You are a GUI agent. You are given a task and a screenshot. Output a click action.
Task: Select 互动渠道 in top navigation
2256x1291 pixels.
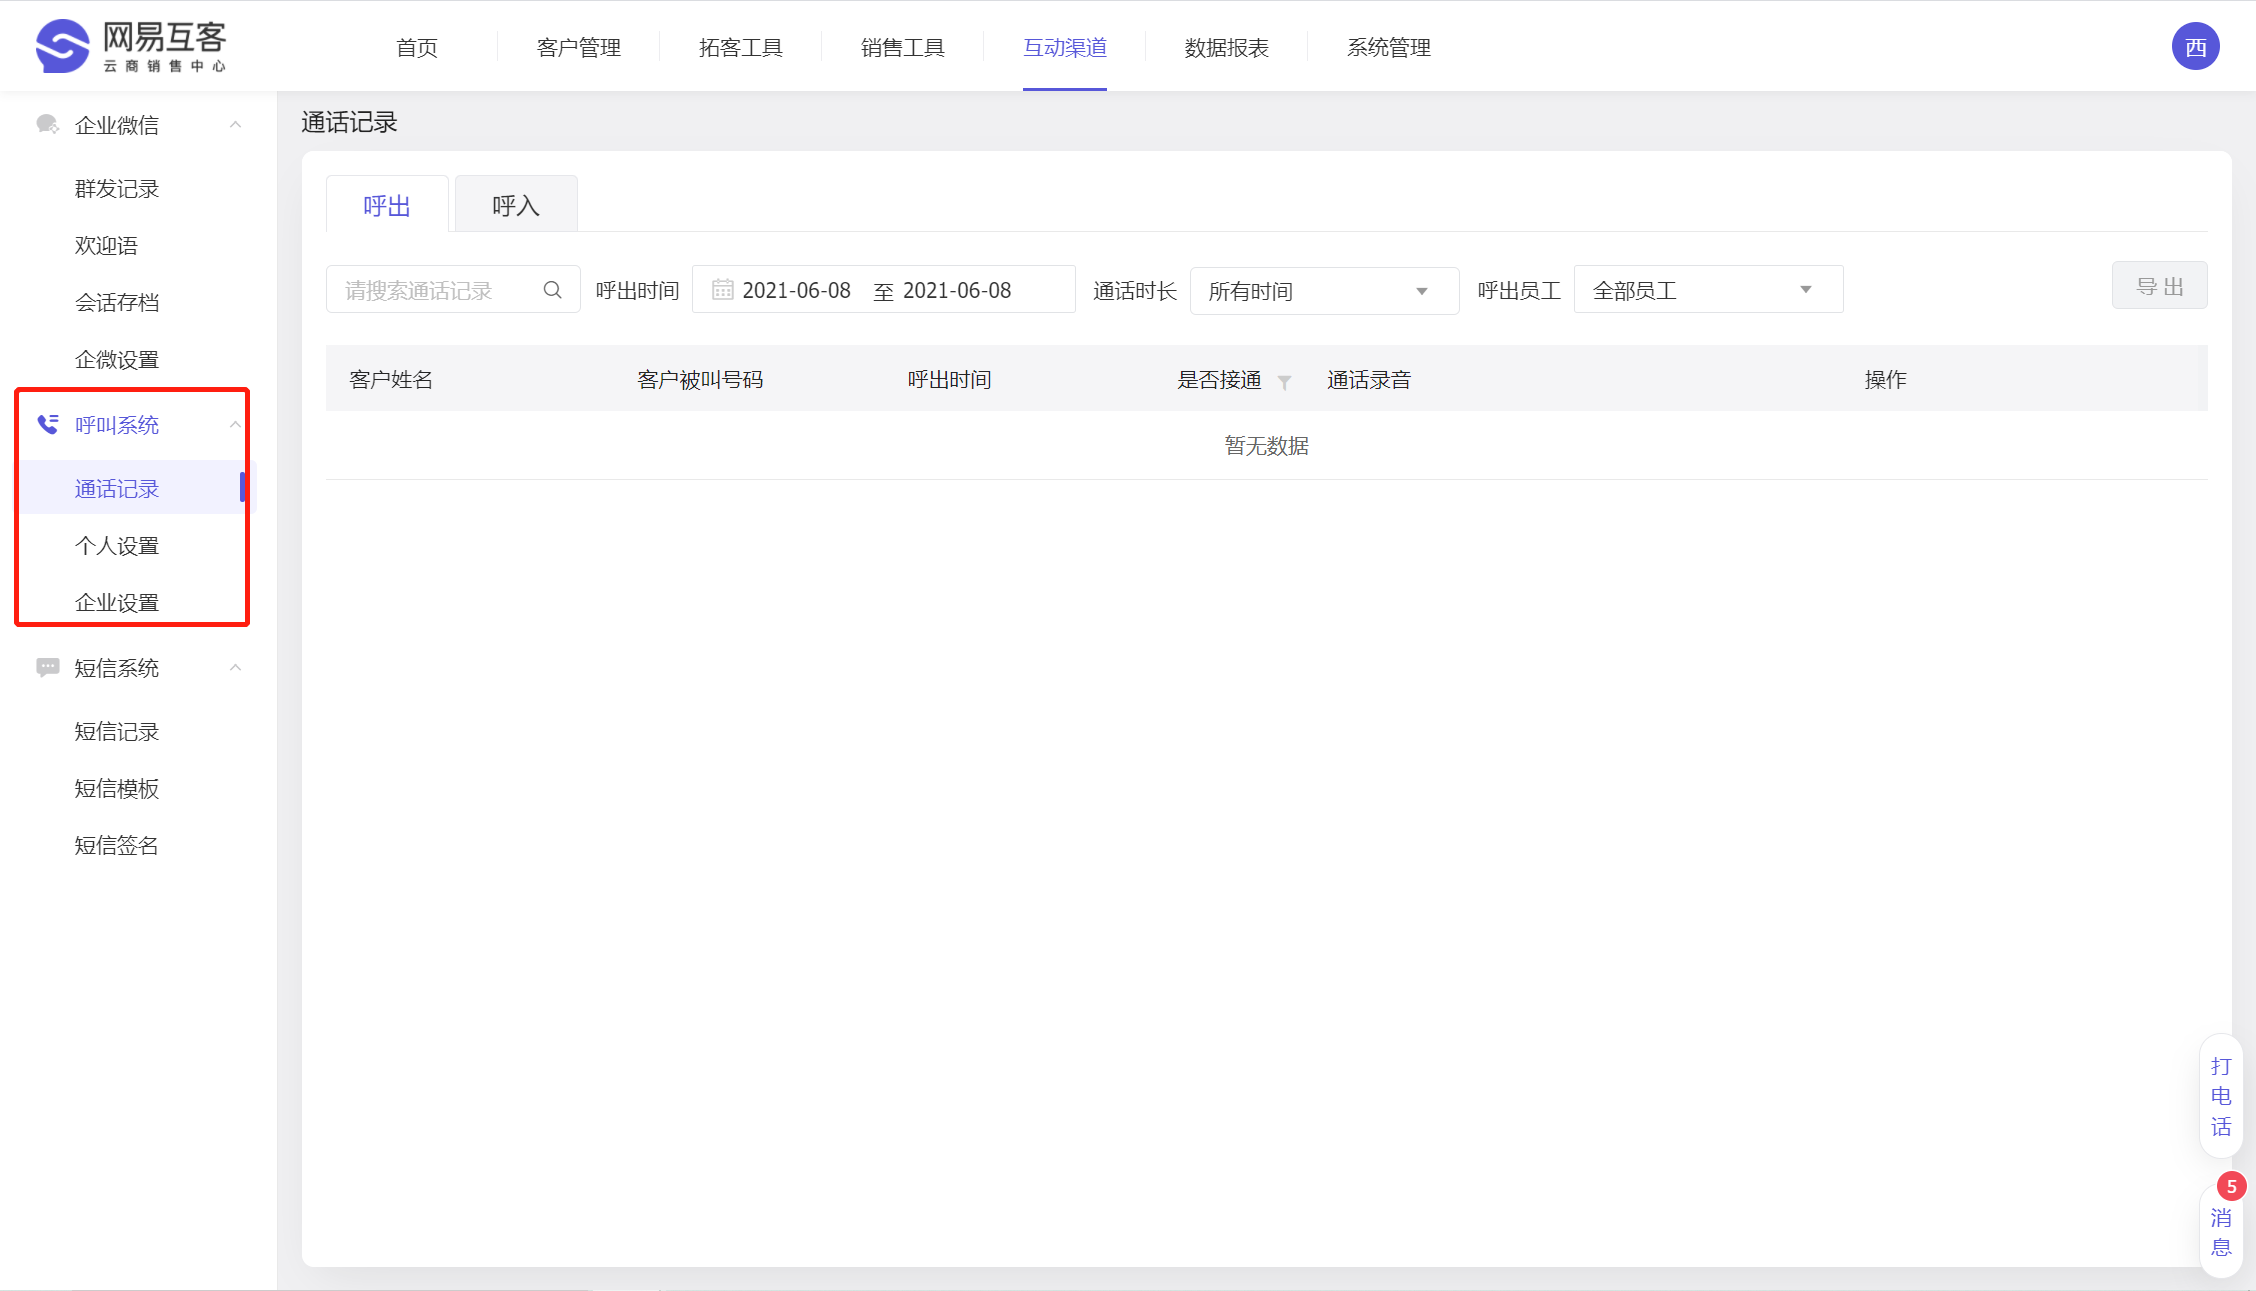tap(1064, 47)
